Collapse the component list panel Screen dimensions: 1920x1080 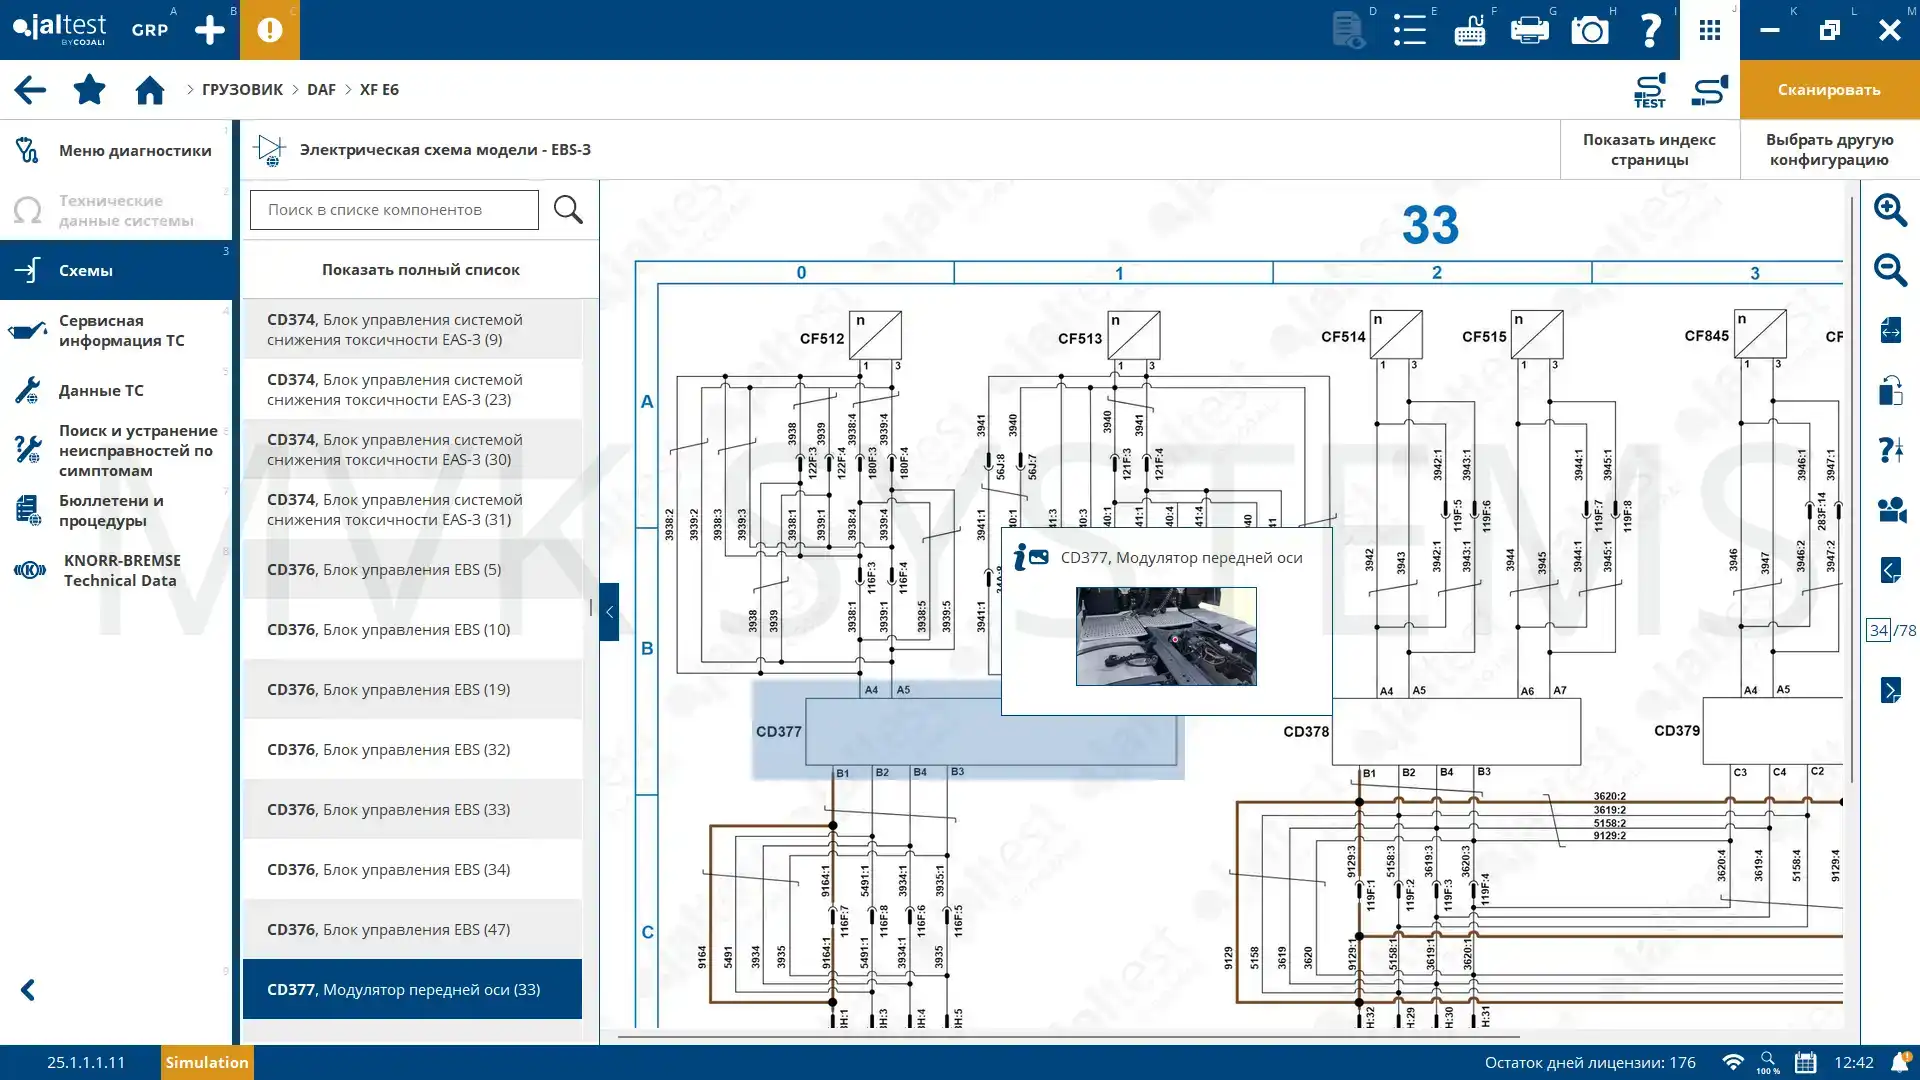[x=609, y=612]
